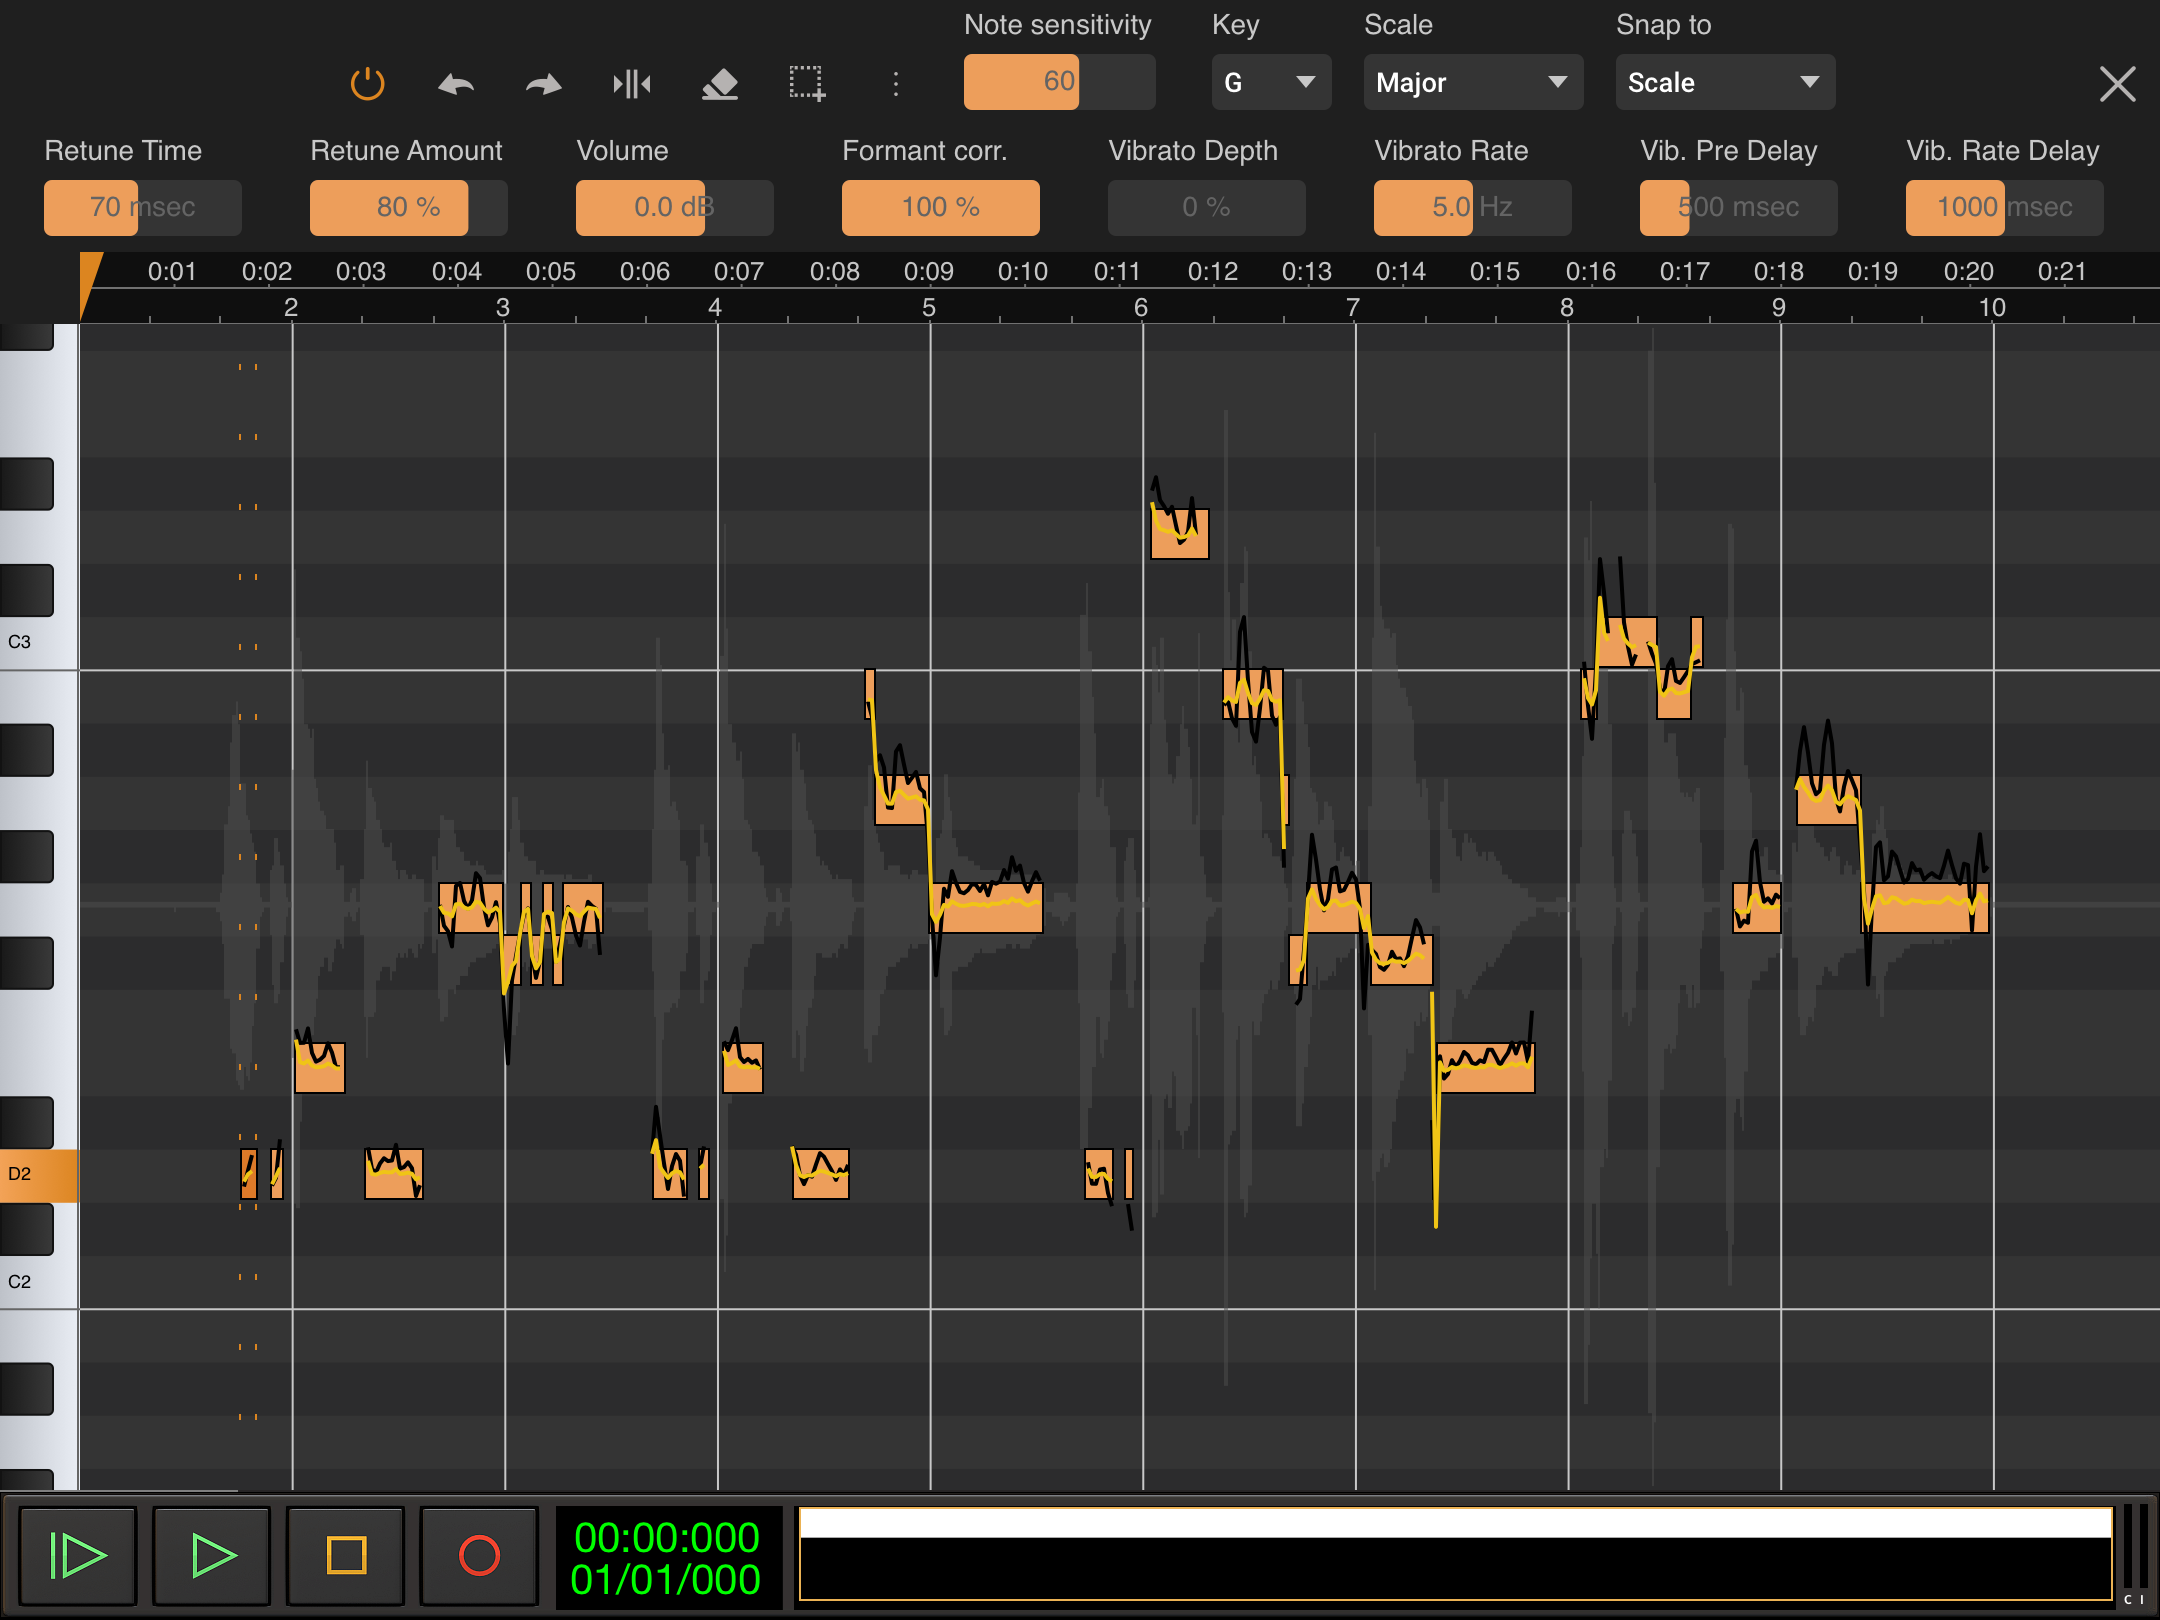This screenshot has height=1620, width=2160.
Task: Click the Vibrato Depth 0 % field
Action: [x=1206, y=208]
